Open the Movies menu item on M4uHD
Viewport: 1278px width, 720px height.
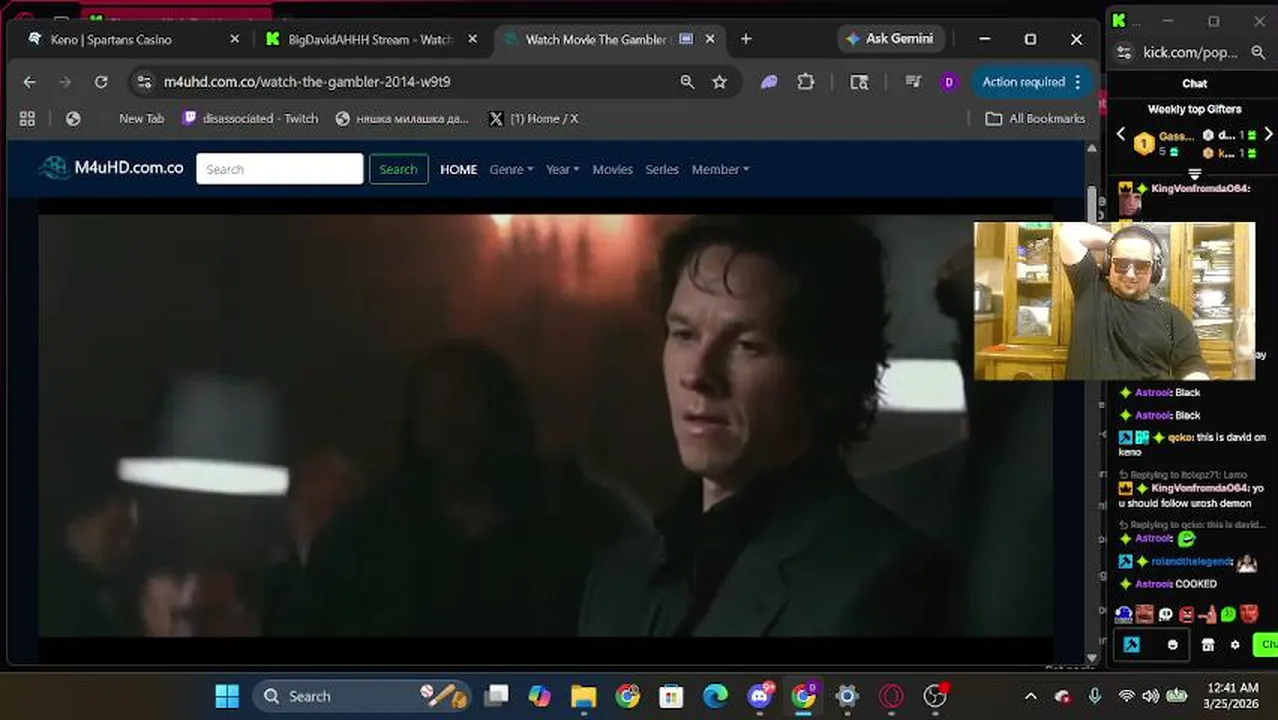click(612, 169)
